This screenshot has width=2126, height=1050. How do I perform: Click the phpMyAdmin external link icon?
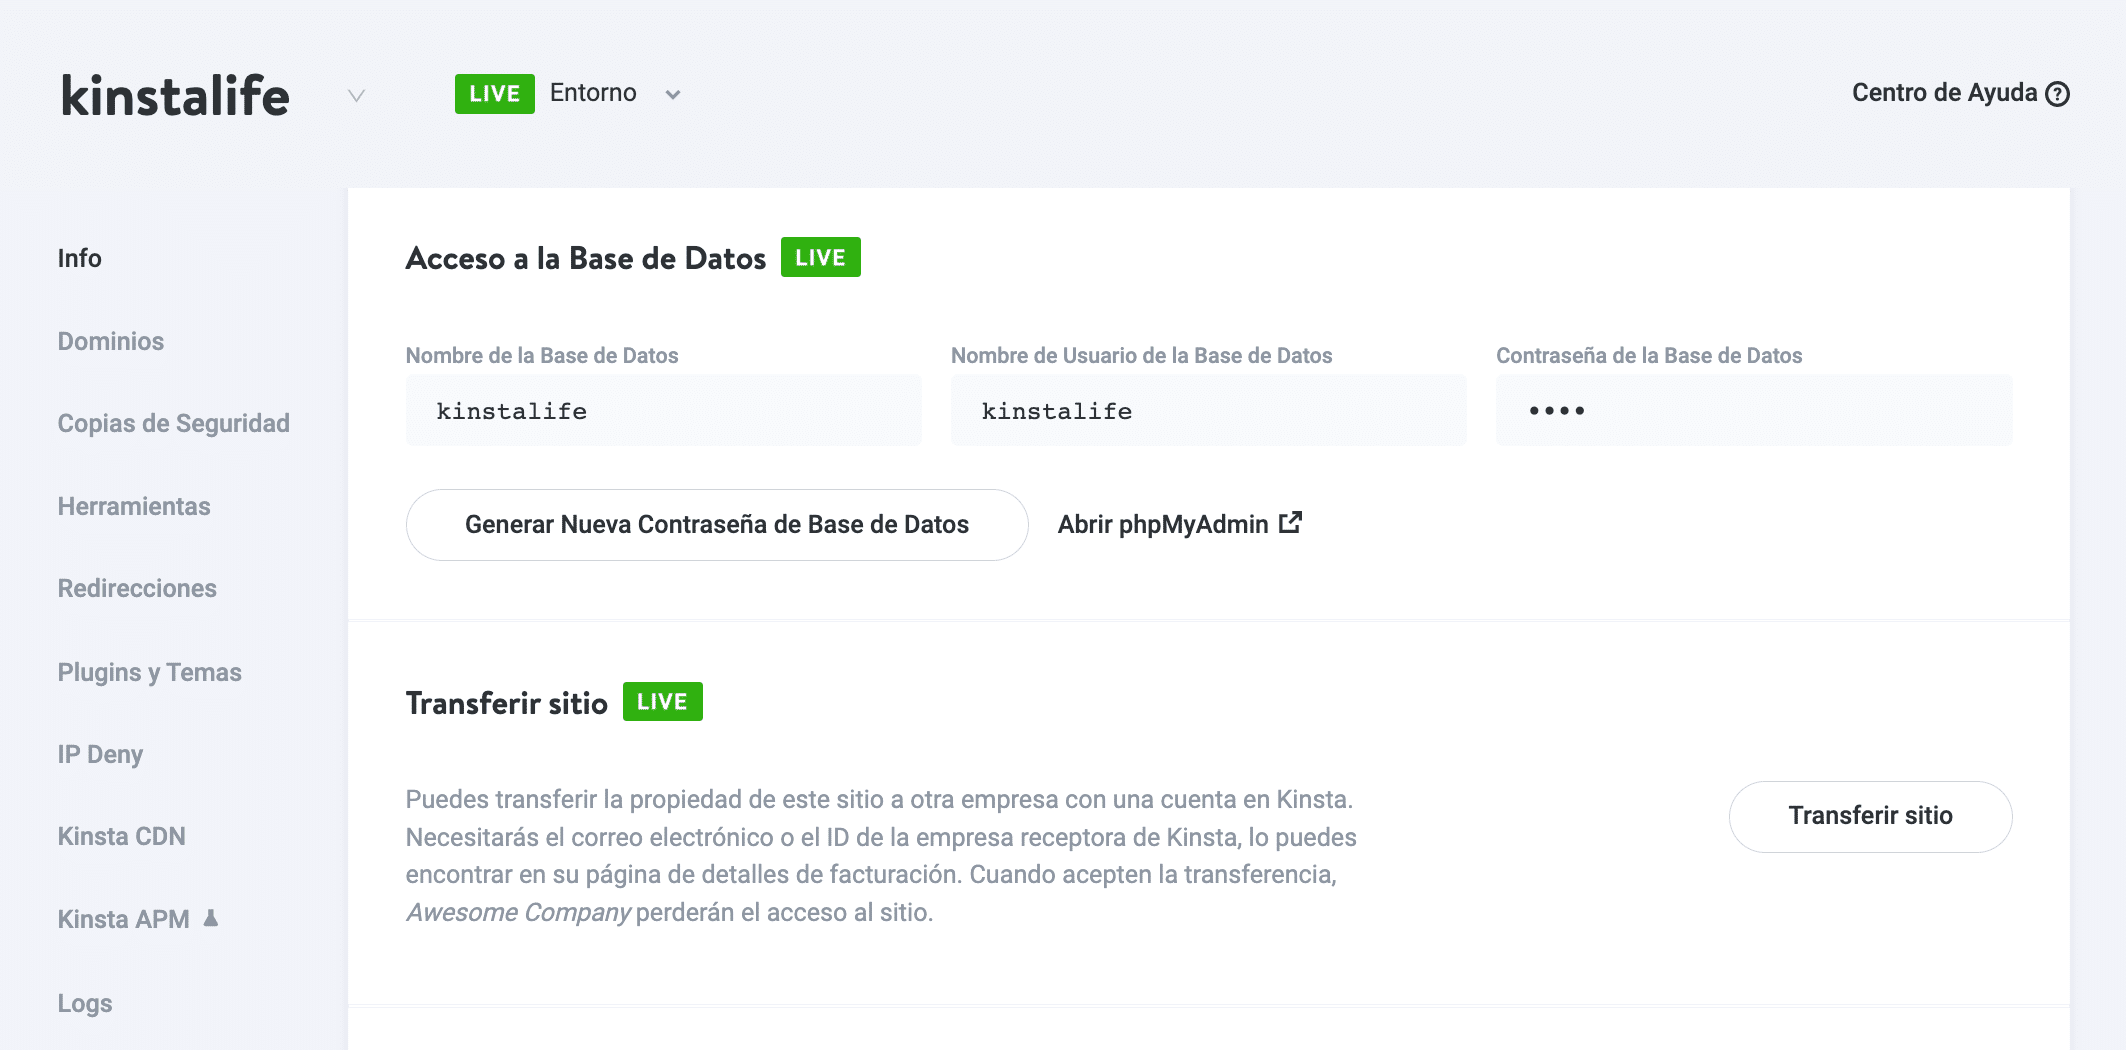(1290, 523)
